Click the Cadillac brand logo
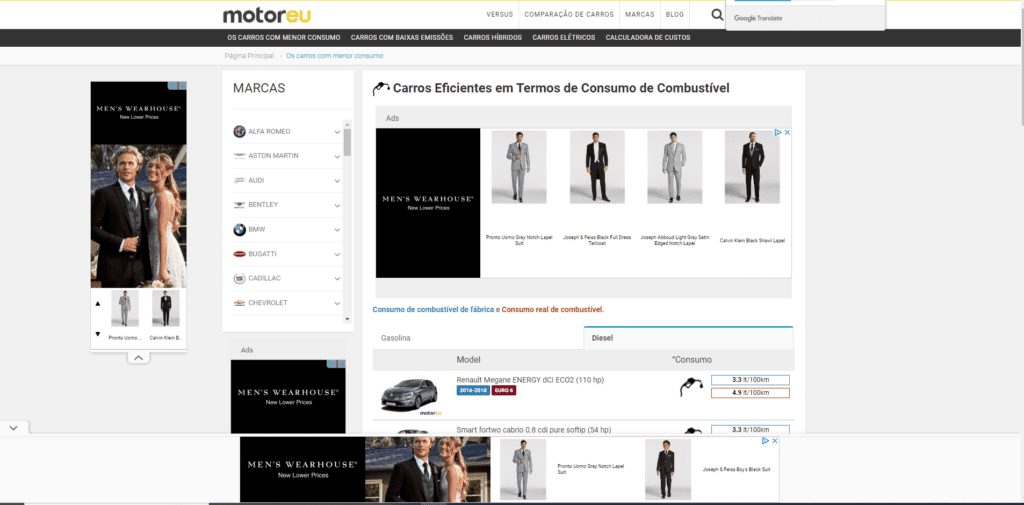Screen dimensions: 1024x505 tap(240, 278)
